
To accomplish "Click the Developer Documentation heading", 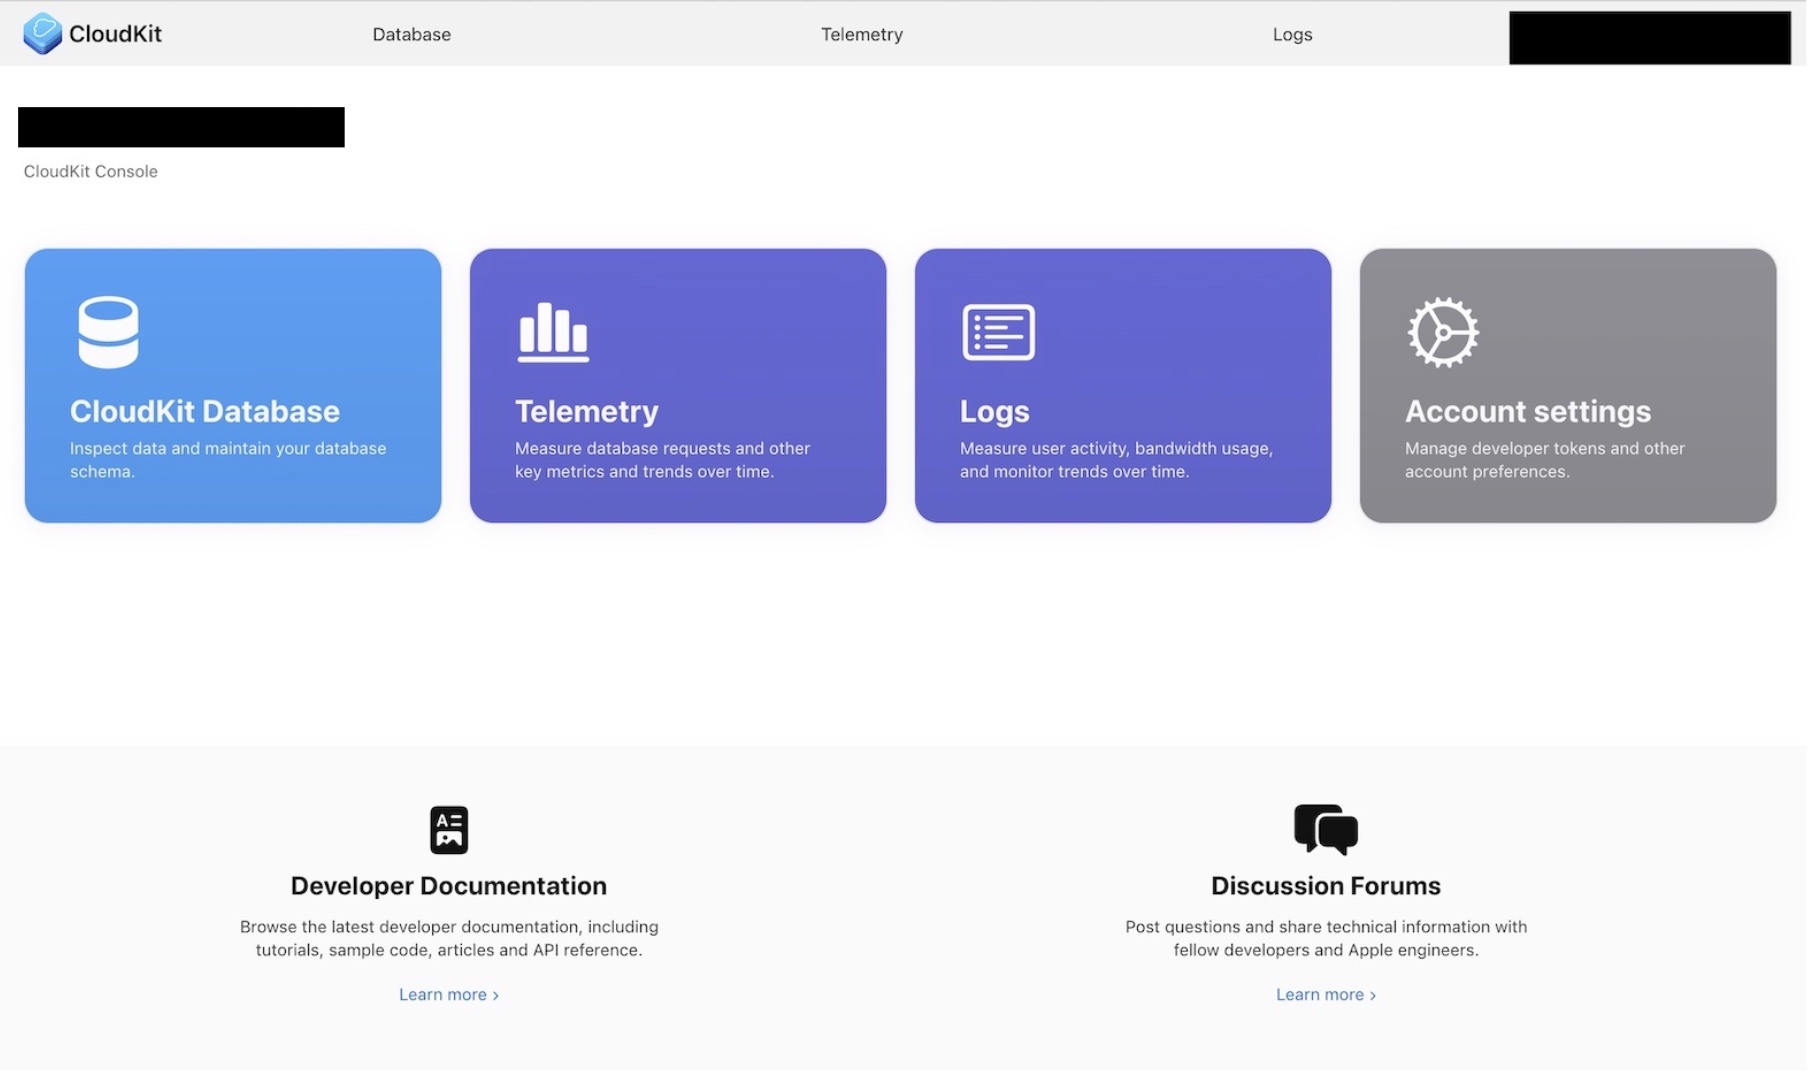I will pyautogui.click(x=449, y=886).
